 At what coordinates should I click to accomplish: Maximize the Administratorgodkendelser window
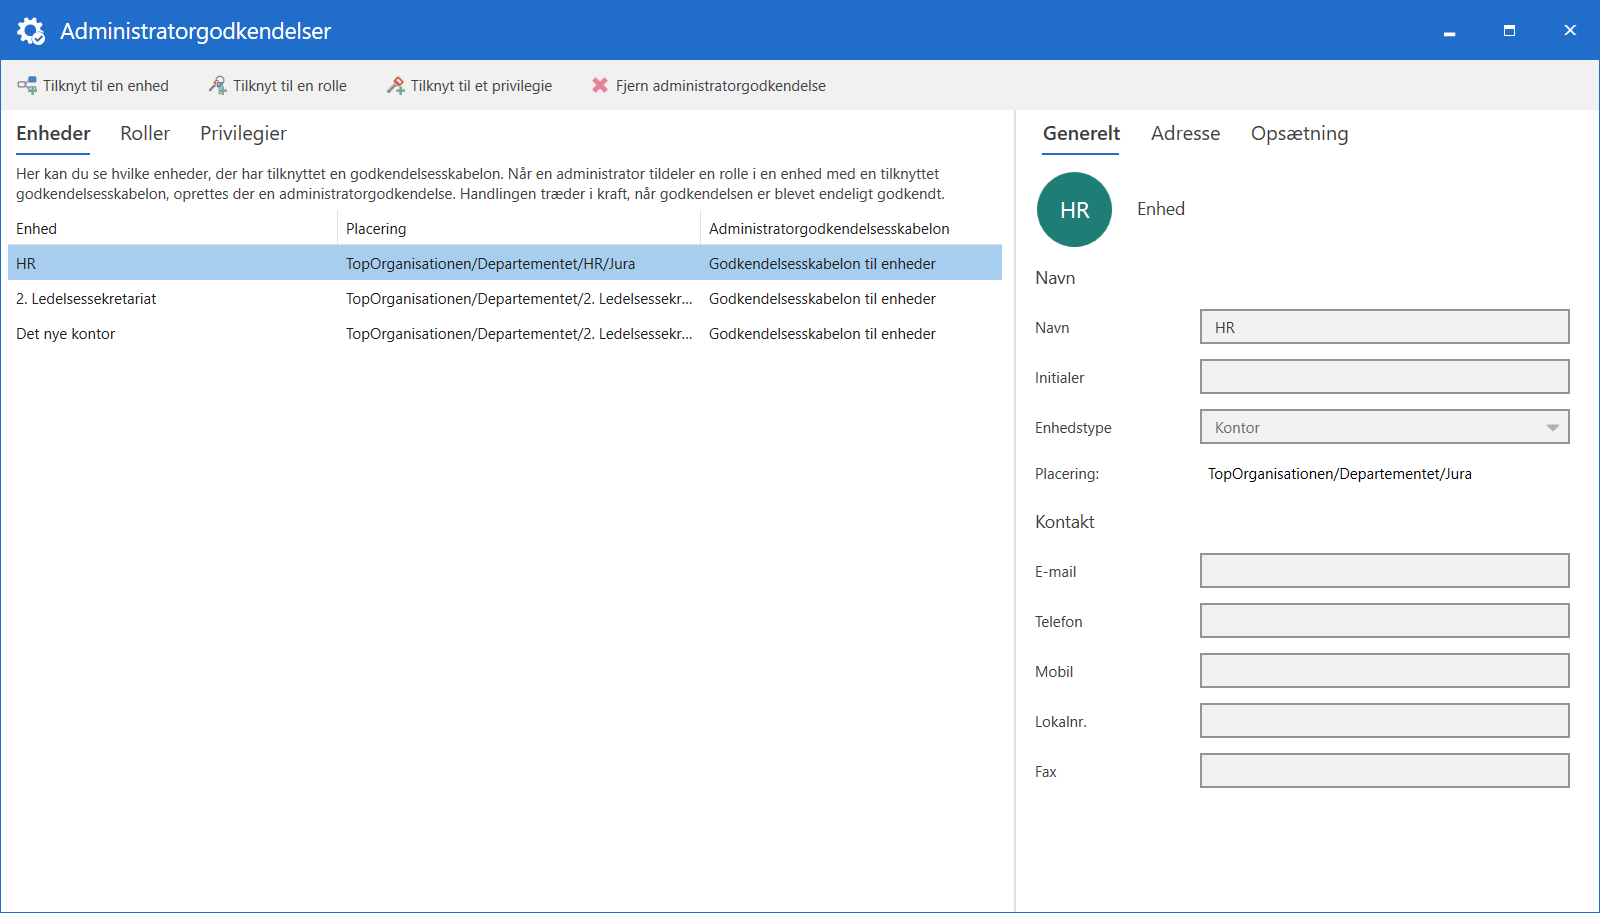(1509, 31)
